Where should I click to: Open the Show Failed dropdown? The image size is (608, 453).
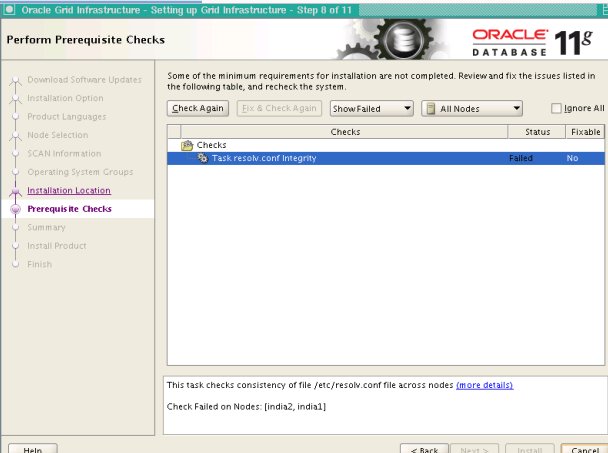(x=371, y=109)
